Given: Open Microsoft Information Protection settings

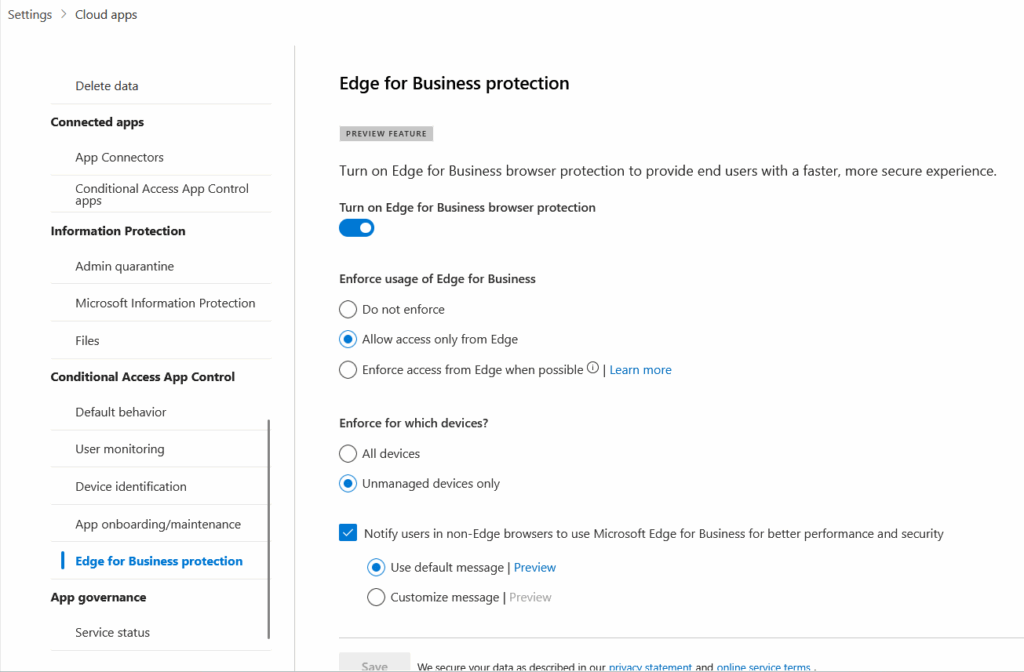Looking at the screenshot, I should (x=165, y=304).
